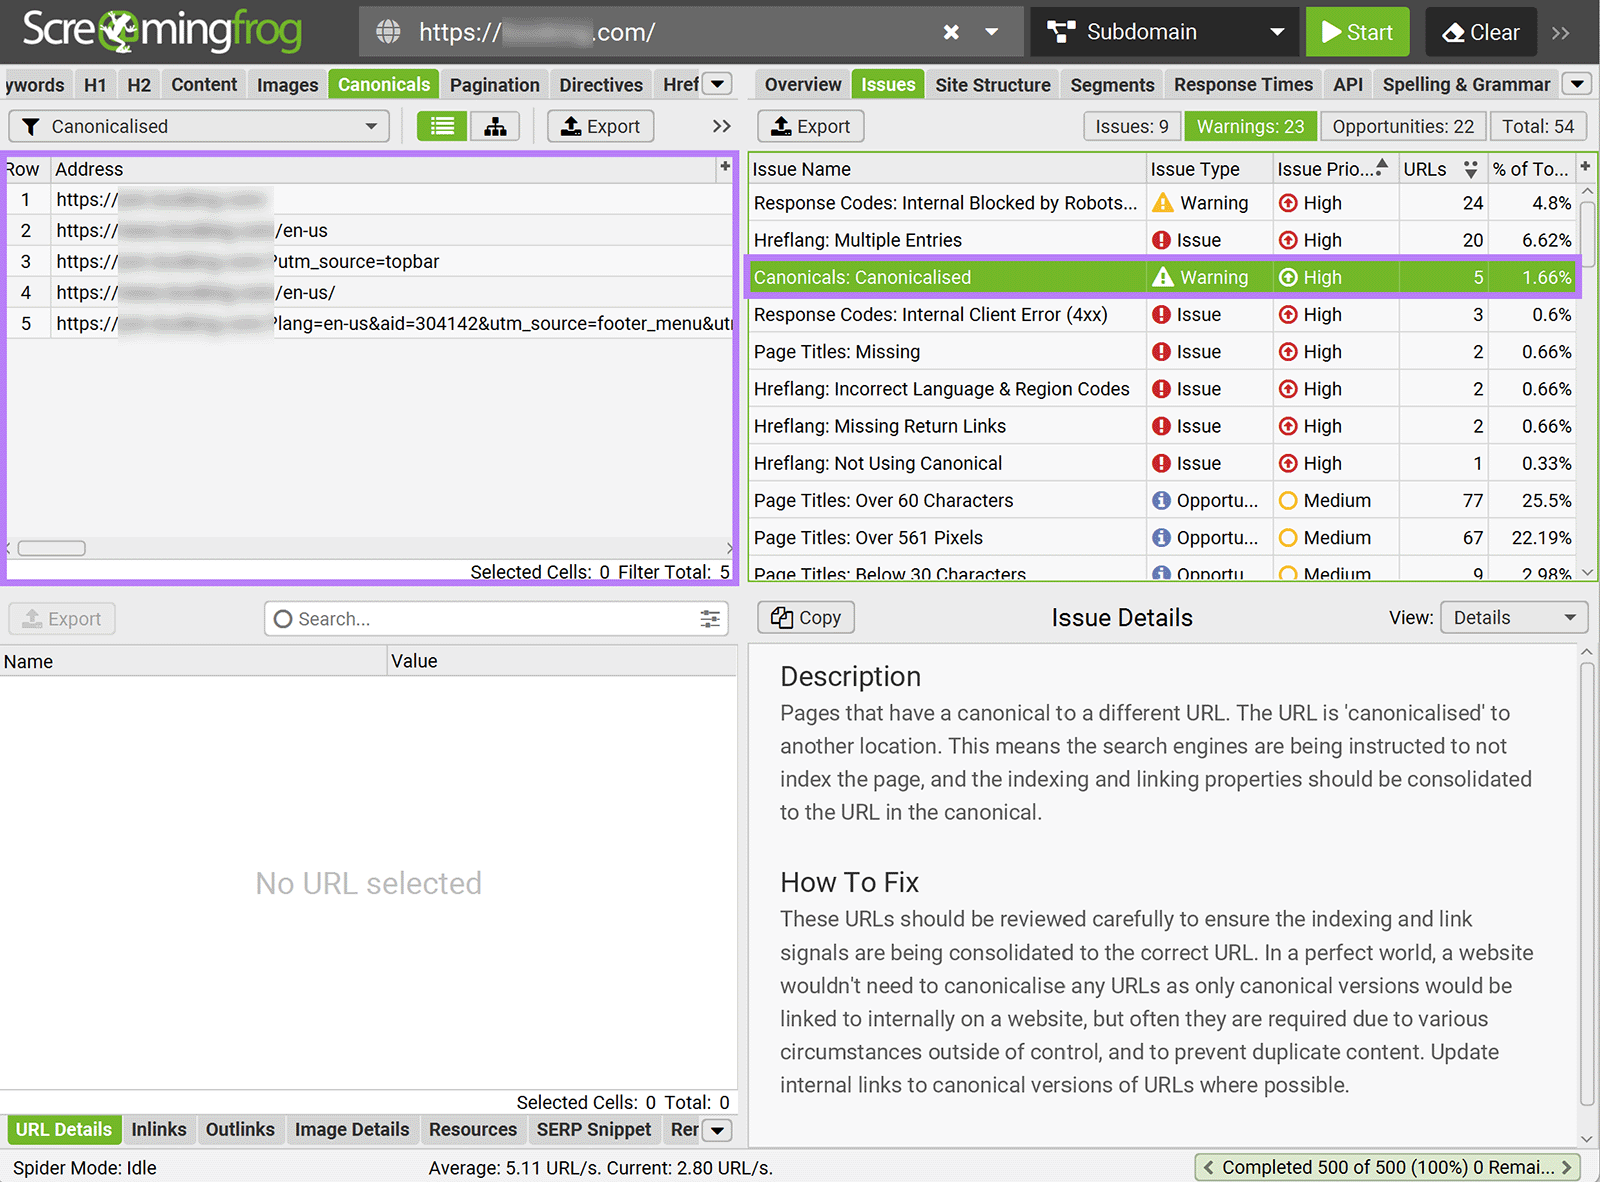This screenshot has width=1600, height=1182.
Task: Open the Images tab in the crawl pane
Action: 287,84
